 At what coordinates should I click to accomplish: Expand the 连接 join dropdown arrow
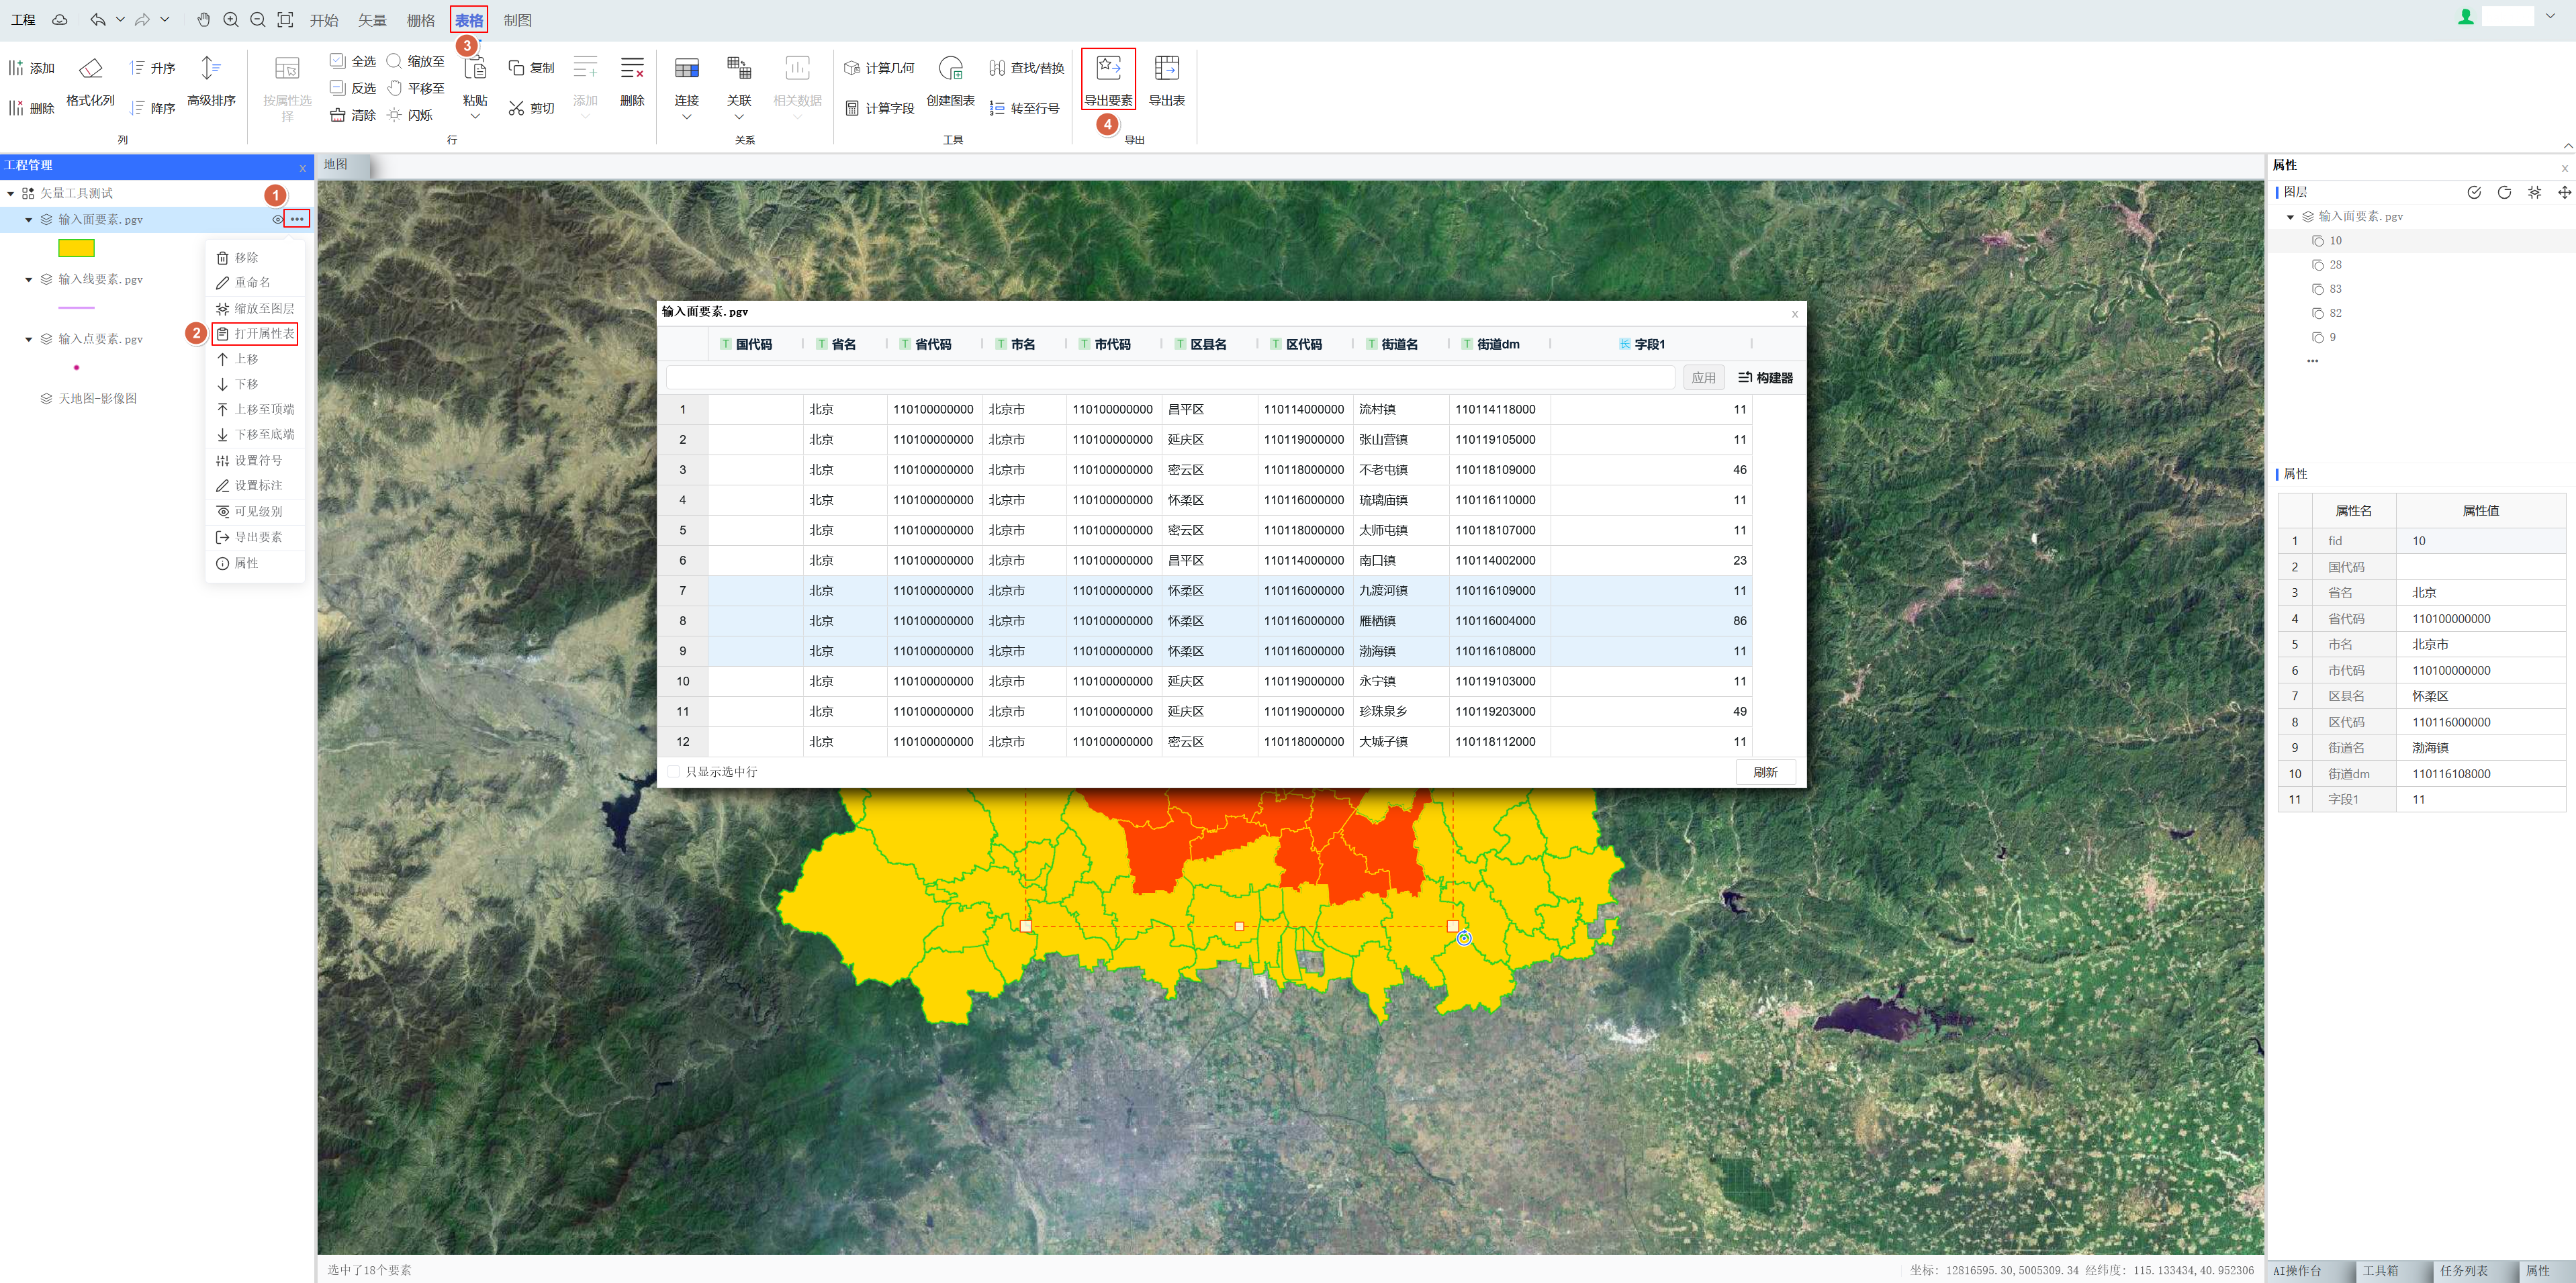[686, 117]
